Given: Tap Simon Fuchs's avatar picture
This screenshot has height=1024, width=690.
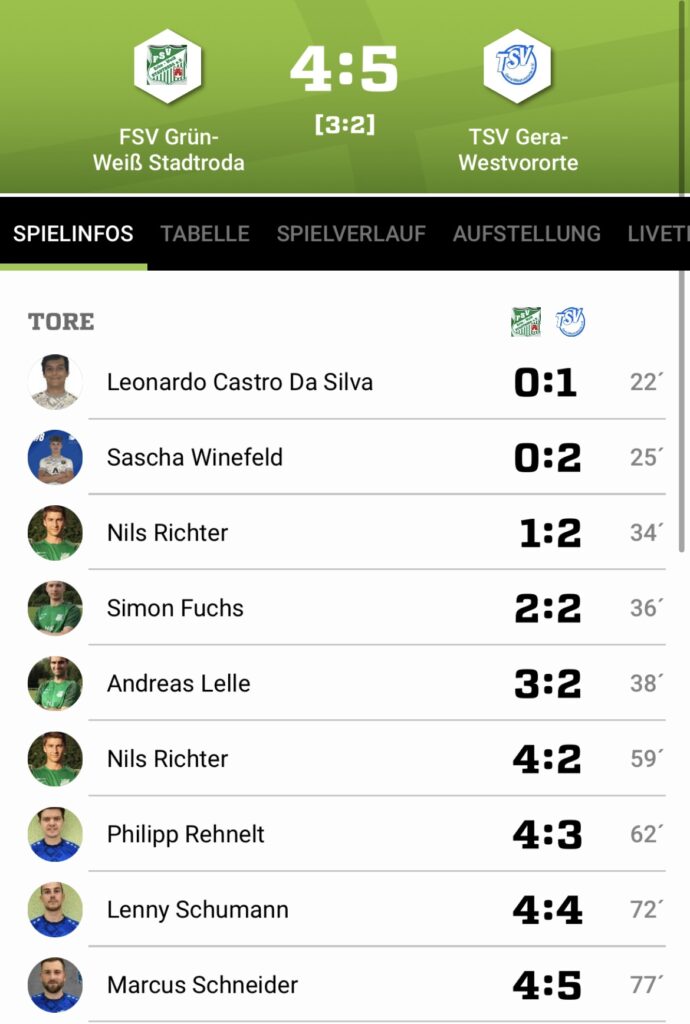Looking at the screenshot, I should [55, 608].
